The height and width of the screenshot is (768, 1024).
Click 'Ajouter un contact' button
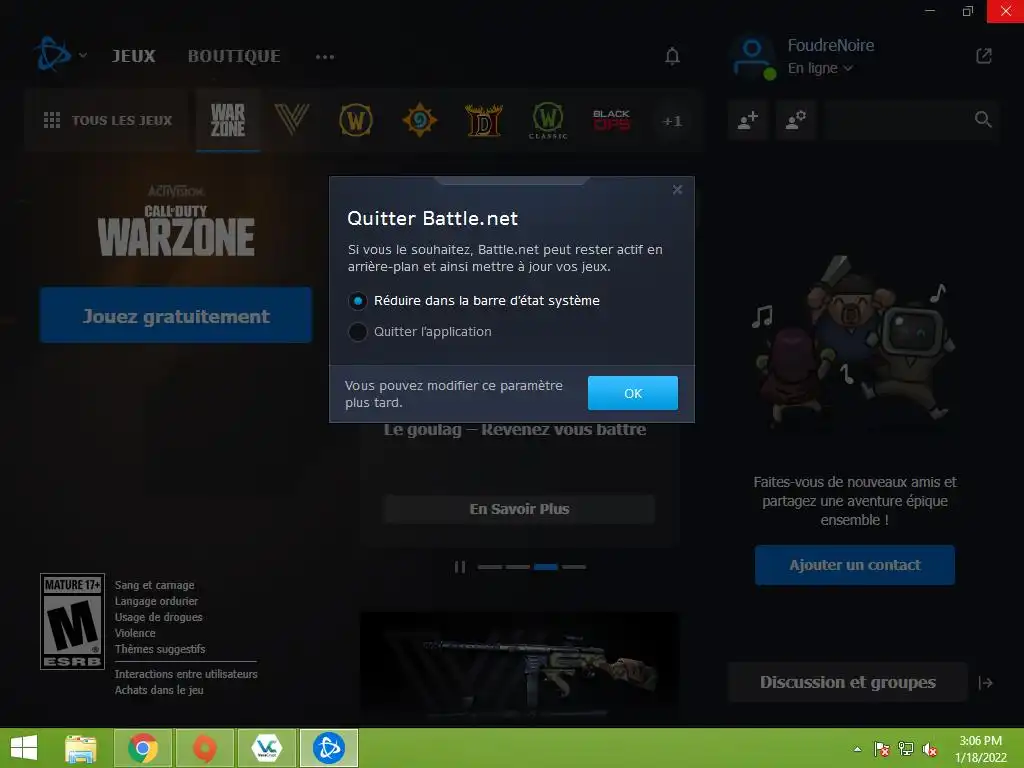coord(855,565)
